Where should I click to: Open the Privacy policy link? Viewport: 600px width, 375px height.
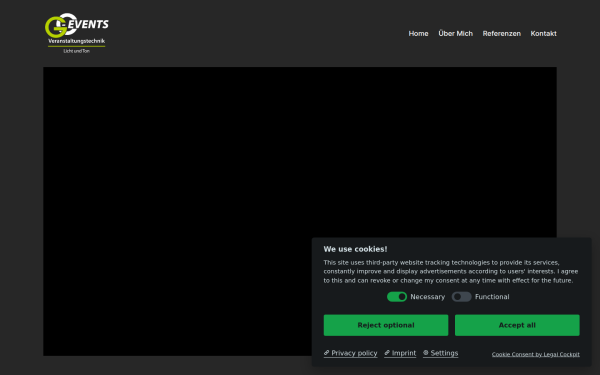pos(351,353)
